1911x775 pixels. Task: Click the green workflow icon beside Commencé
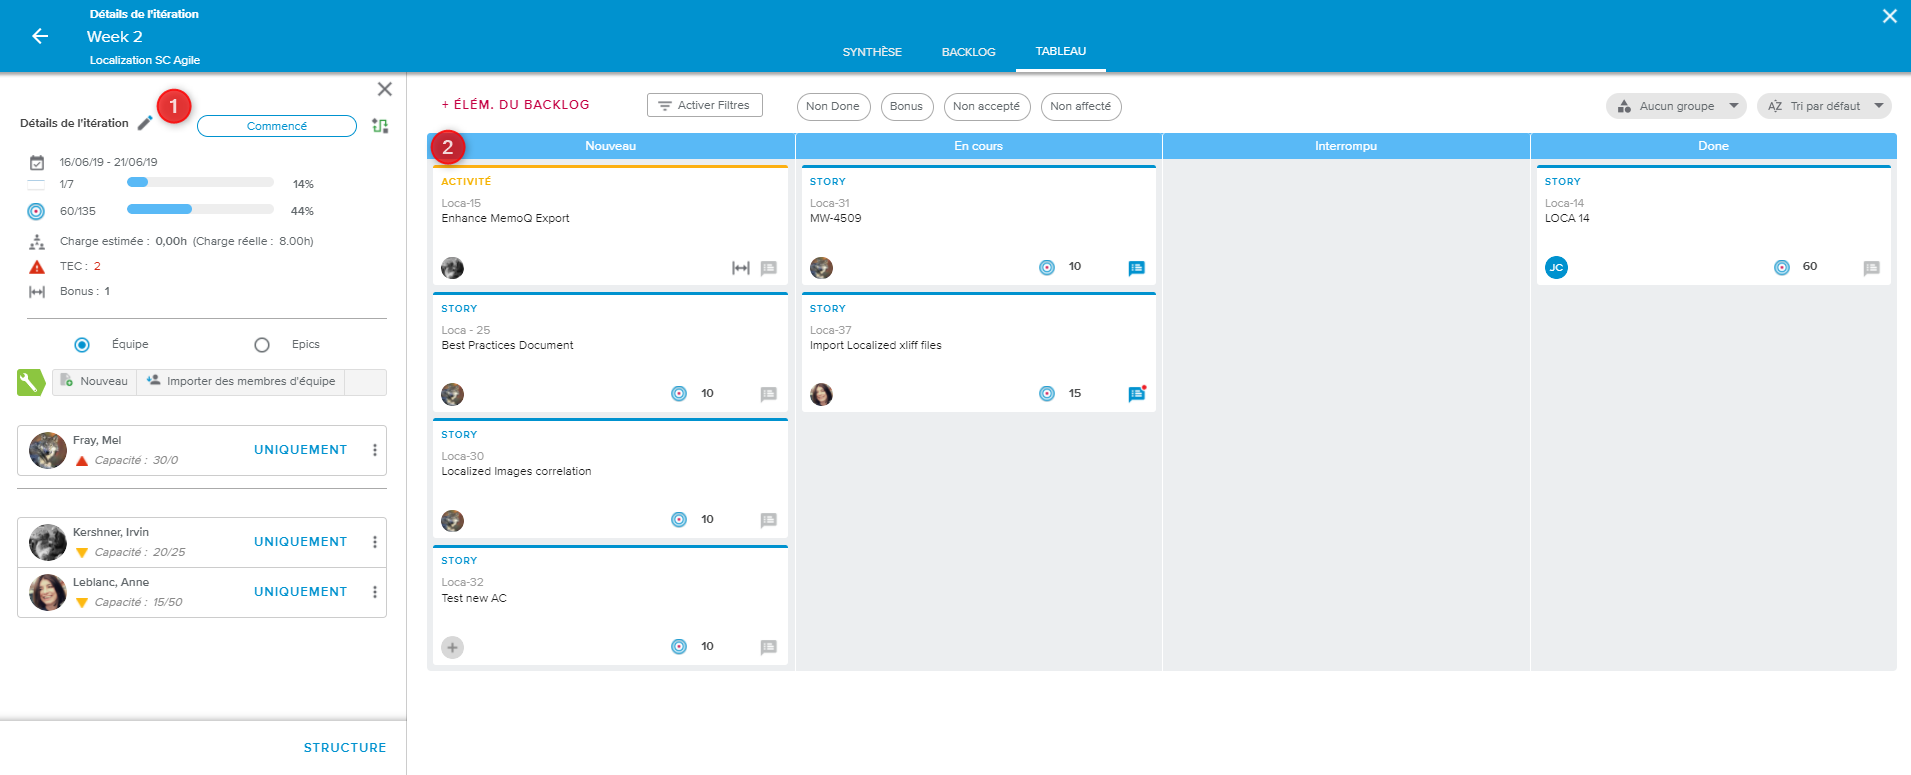click(x=380, y=126)
